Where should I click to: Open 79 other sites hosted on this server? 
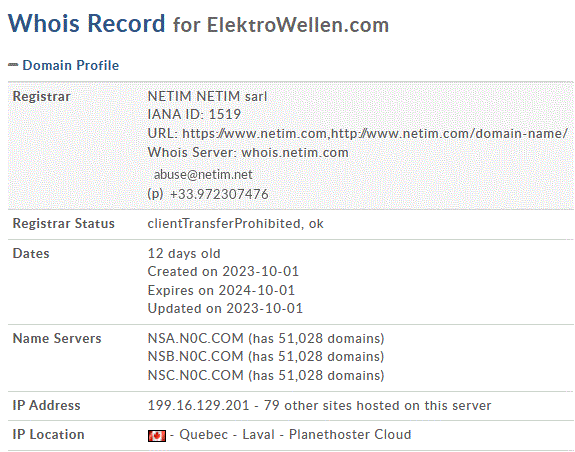pyautogui.click(x=377, y=405)
